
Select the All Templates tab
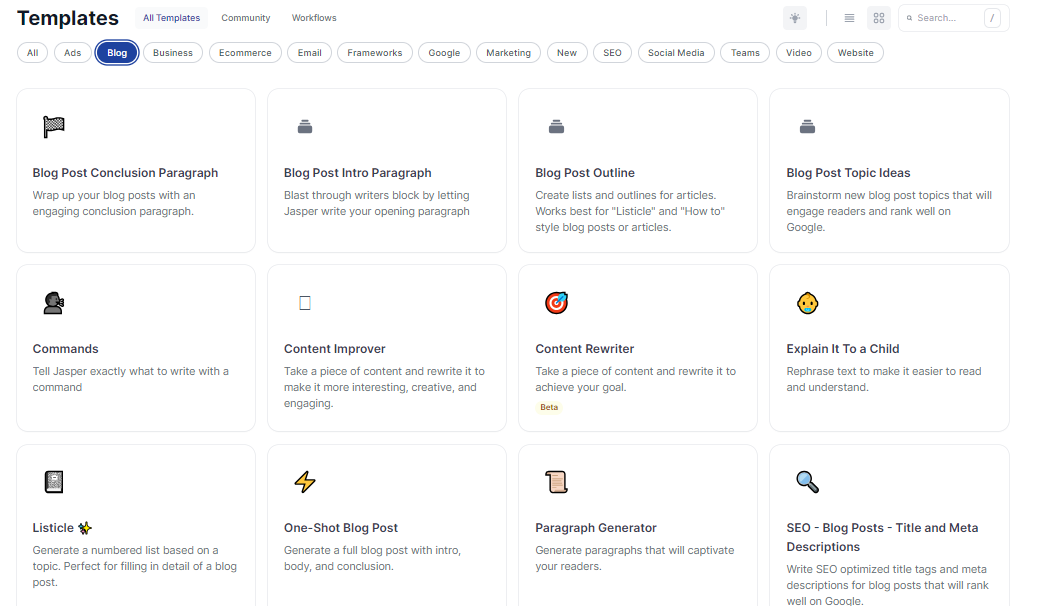(171, 18)
